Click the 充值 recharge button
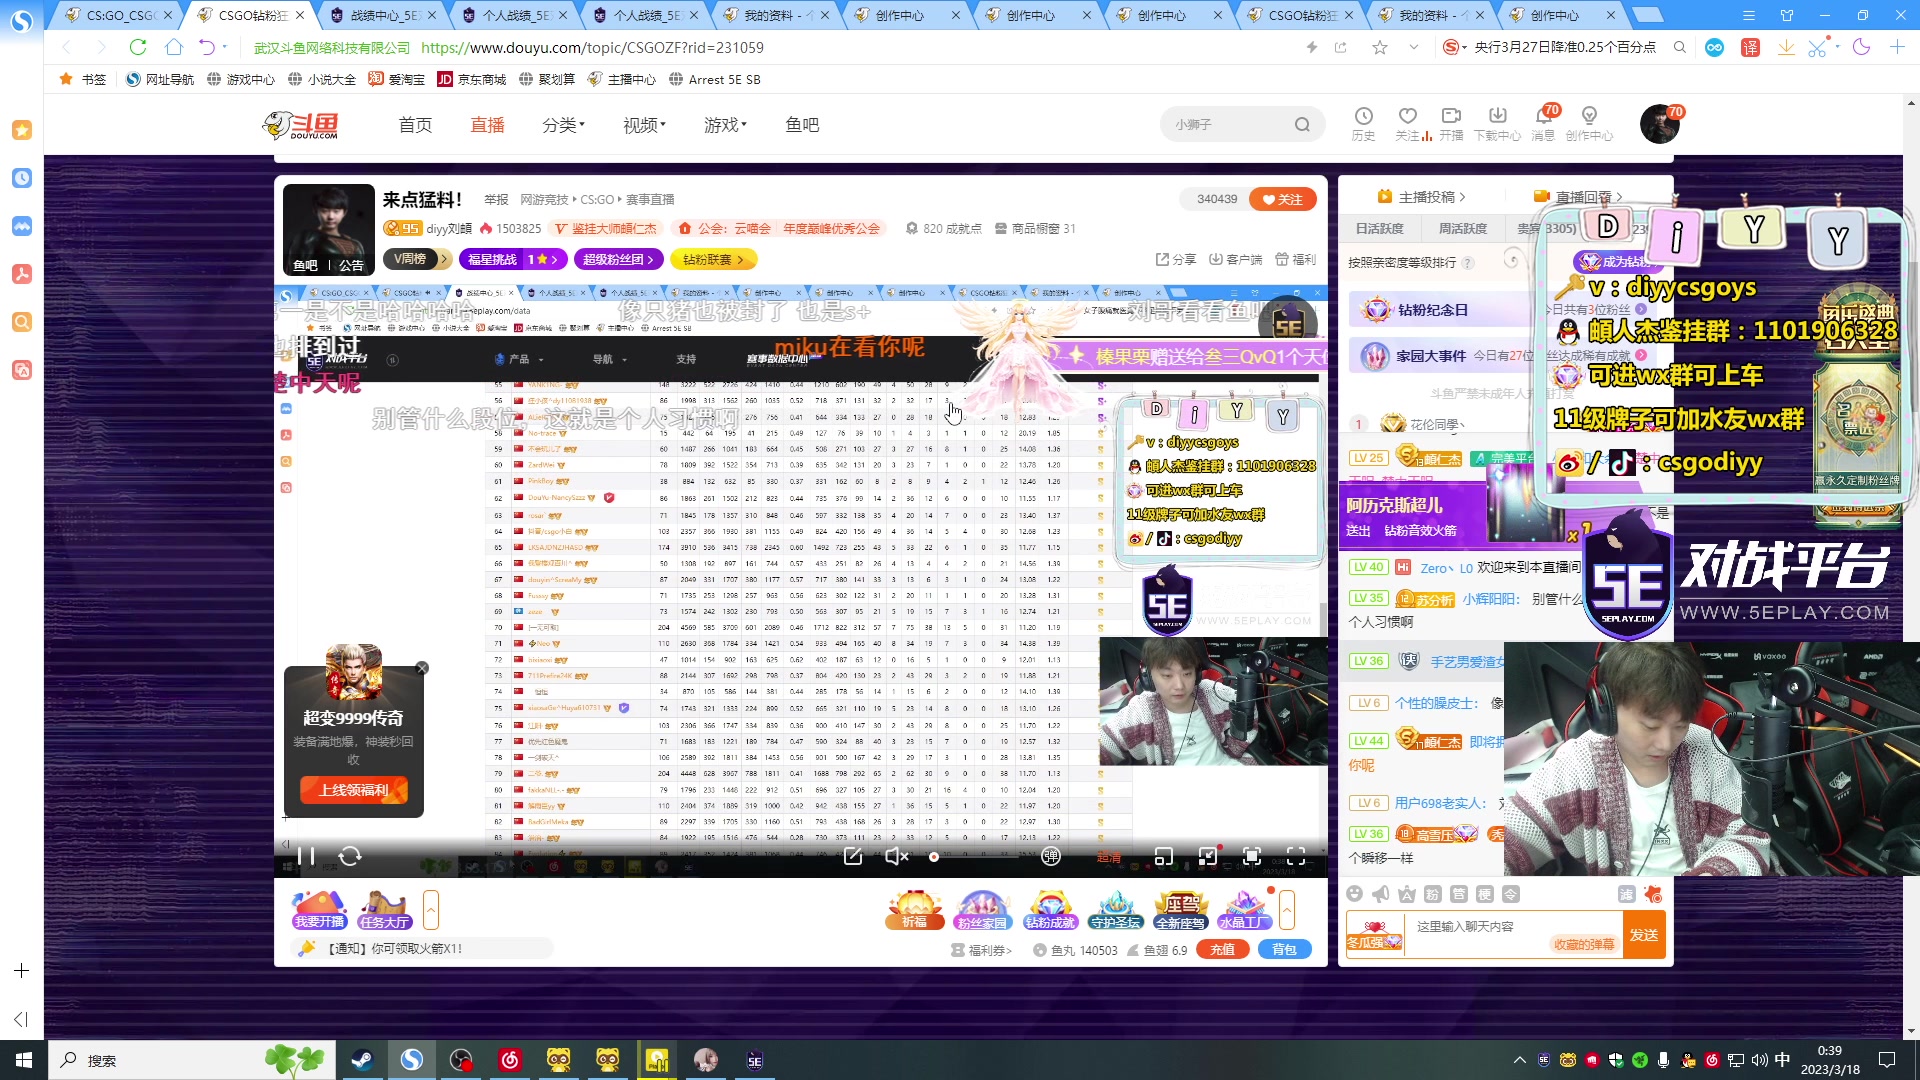Image resolution: width=1920 pixels, height=1080 pixels. coord(1222,950)
